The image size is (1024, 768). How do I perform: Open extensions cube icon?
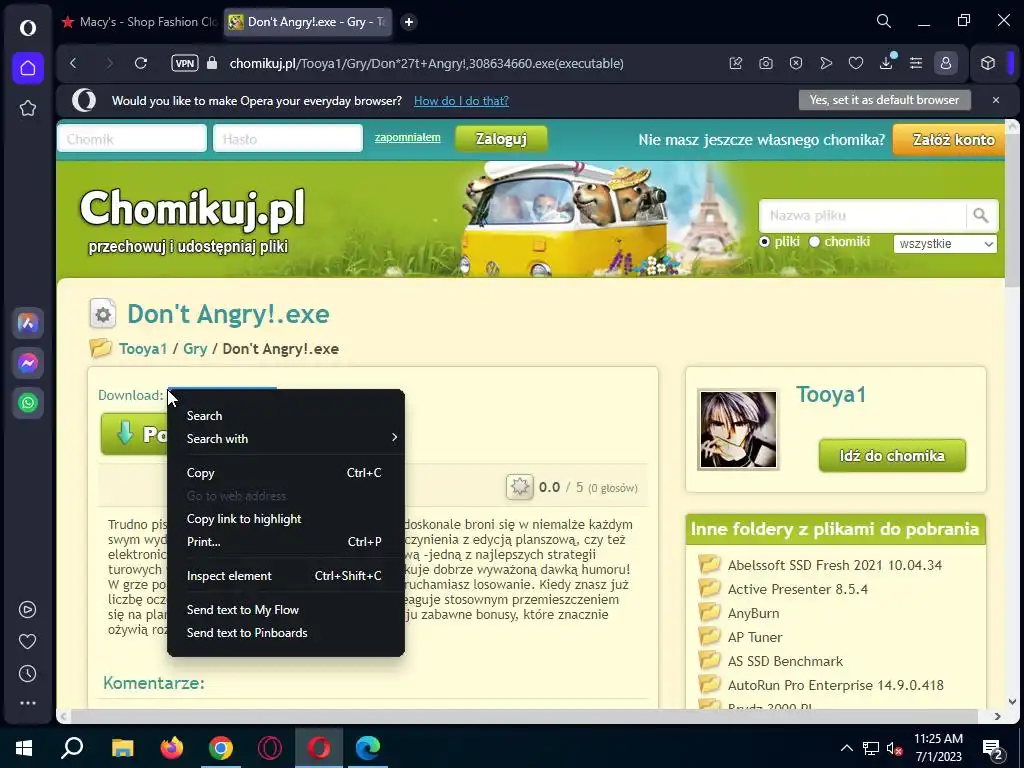(x=987, y=63)
